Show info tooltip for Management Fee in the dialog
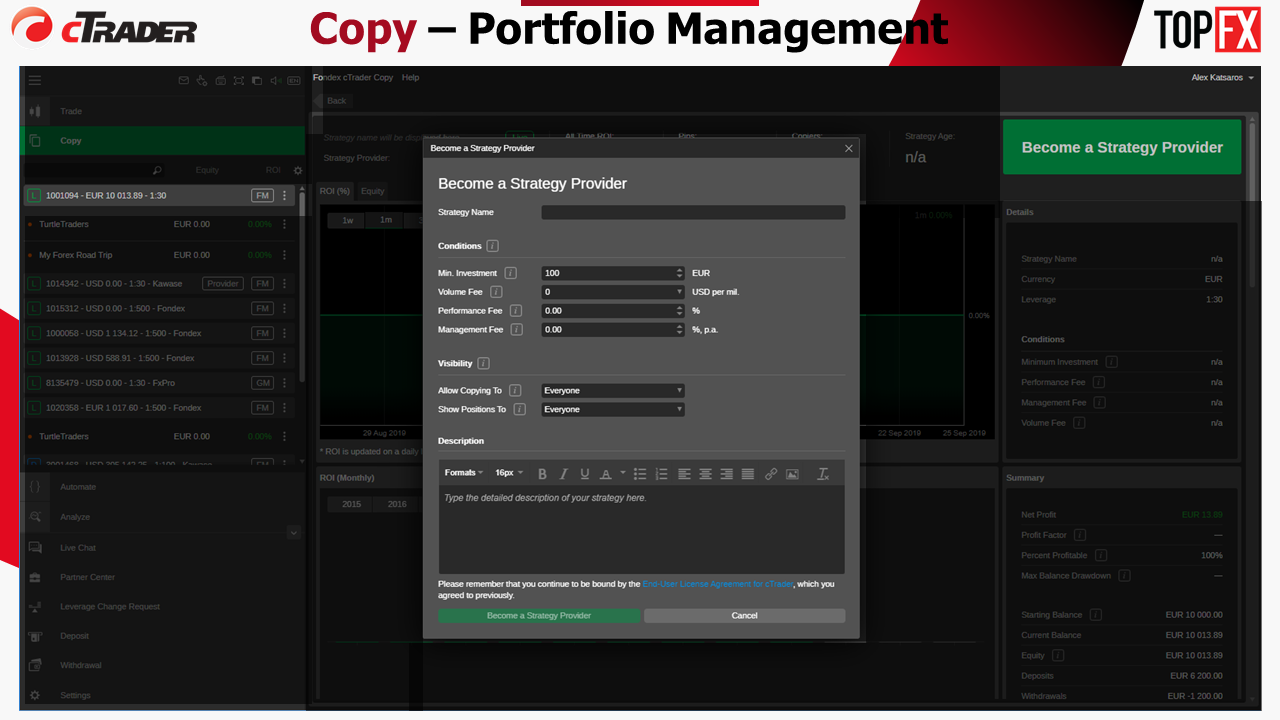The image size is (1280, 720). (x=516, y=330)
